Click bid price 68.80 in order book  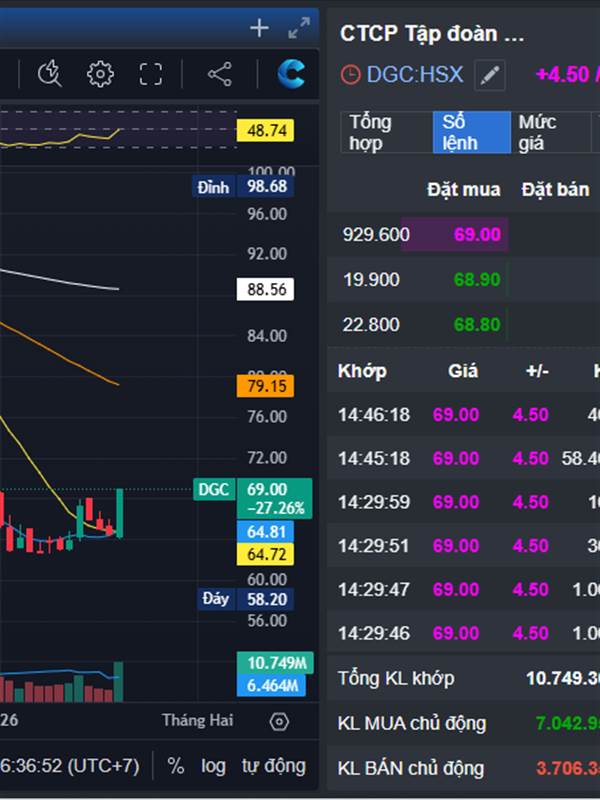(x=477, y=324)
